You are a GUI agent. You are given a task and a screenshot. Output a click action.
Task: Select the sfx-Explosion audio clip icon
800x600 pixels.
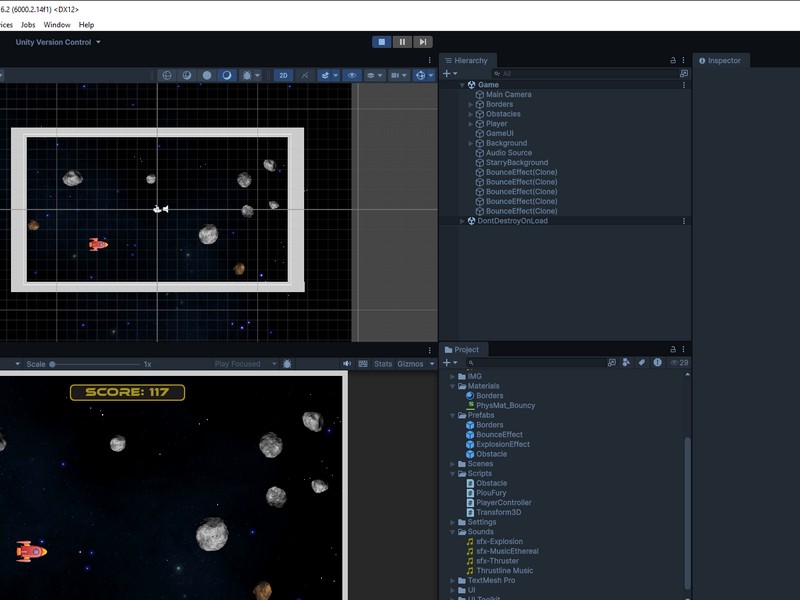(469, 542)
